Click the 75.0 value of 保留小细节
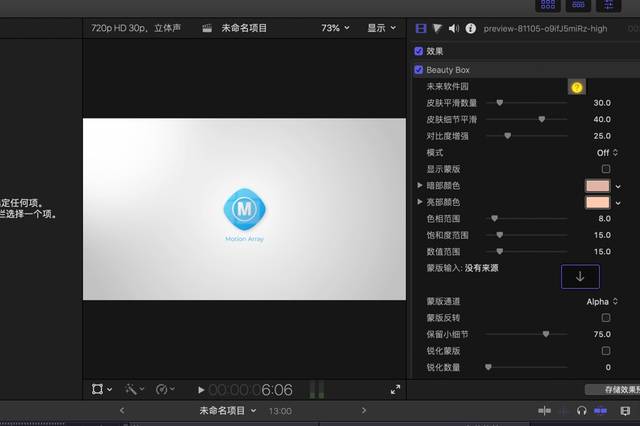Screen dimensions: 640x426 [x=602, y=334]
